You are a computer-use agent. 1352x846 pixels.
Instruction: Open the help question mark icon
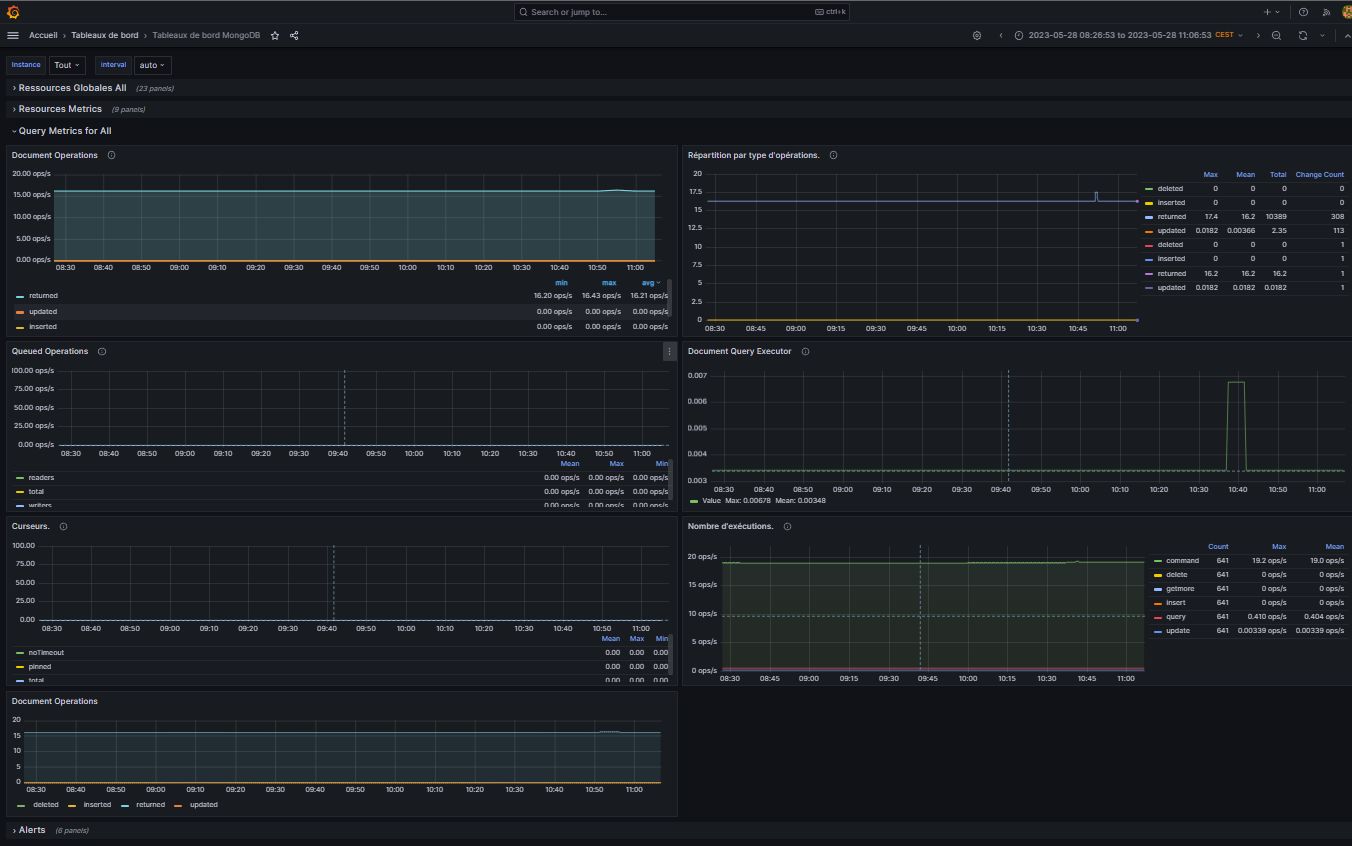click(x=1303, y=12)
